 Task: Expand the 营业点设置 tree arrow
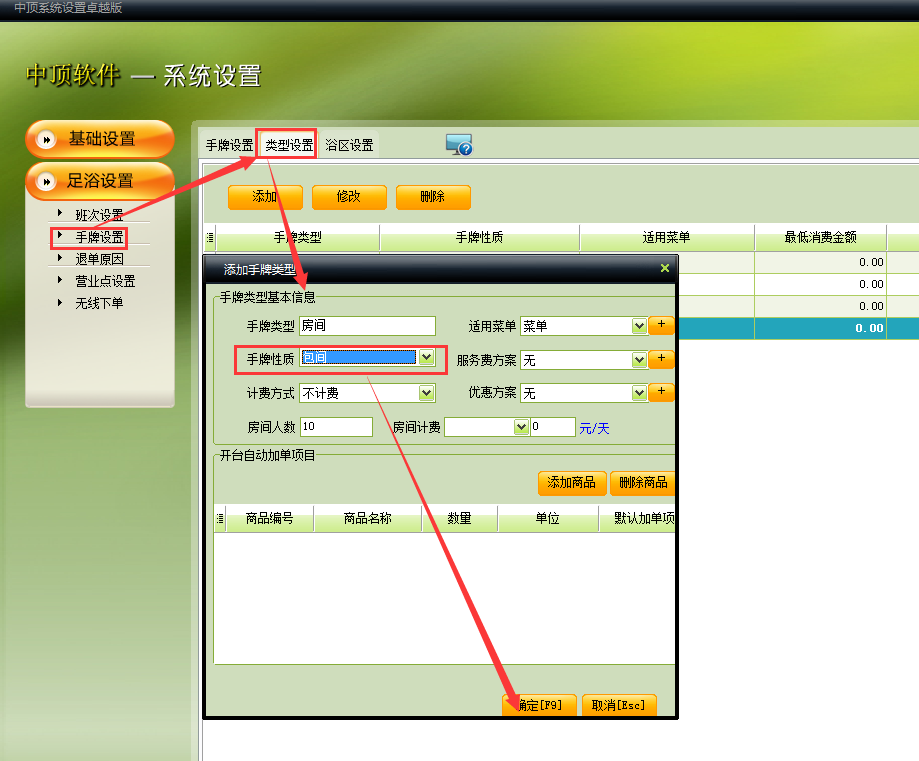(x=60, y=280)
